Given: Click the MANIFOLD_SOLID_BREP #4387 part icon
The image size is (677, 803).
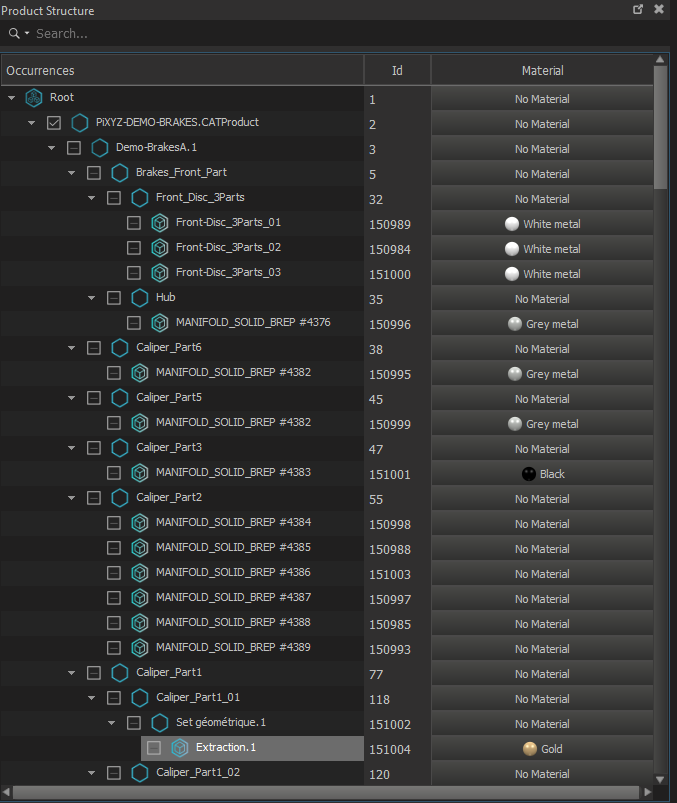Looking at the screenshot, I should (x=139, y=598).
